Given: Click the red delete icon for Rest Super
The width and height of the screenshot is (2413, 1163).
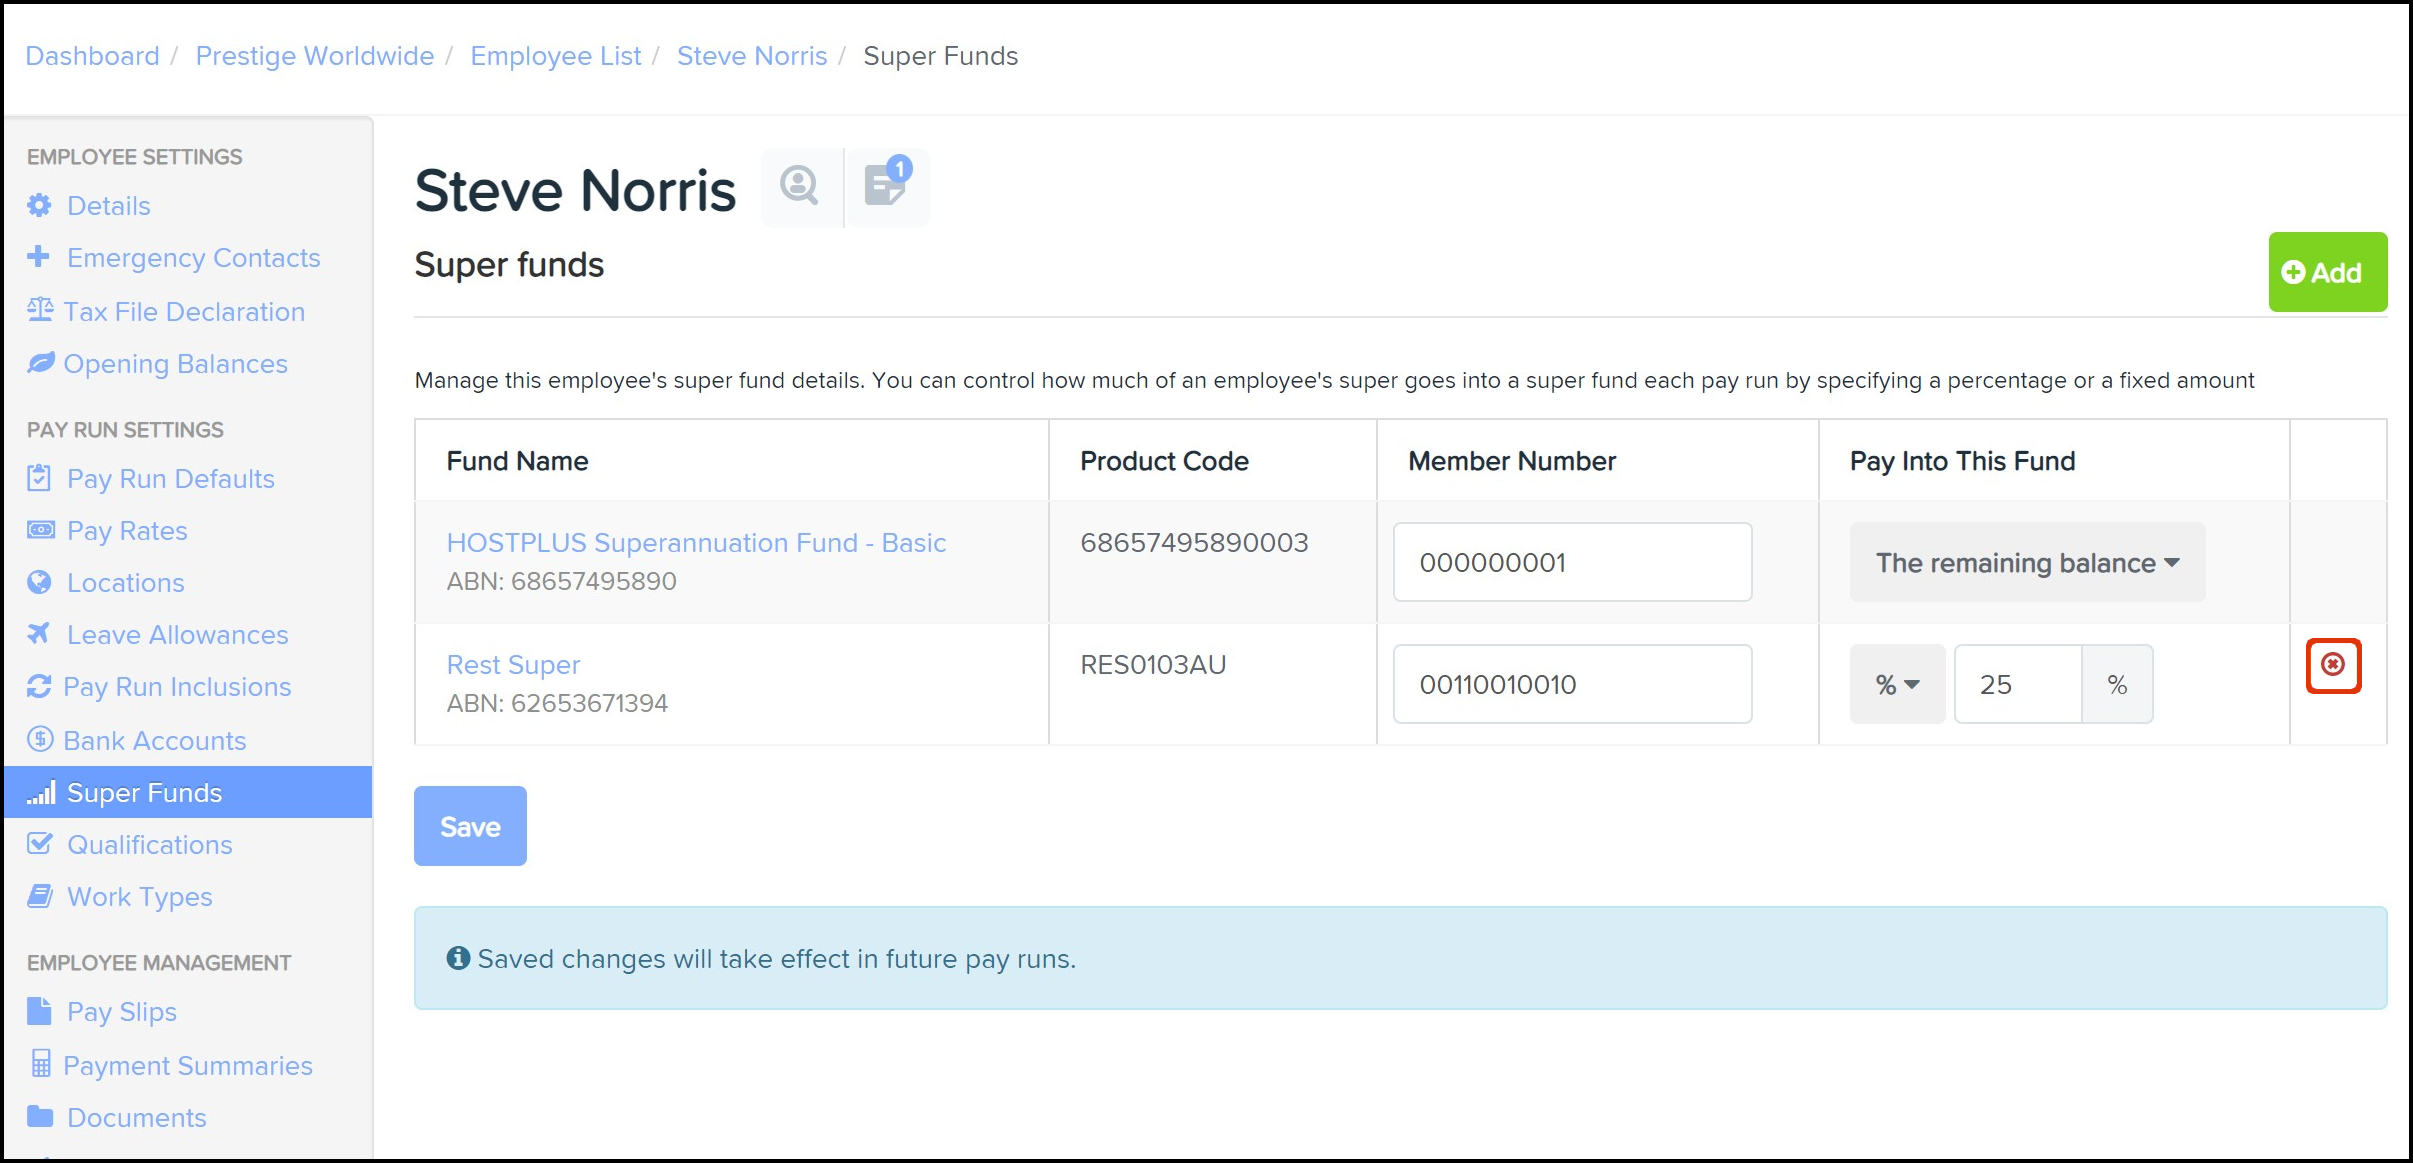Looking at the screenshot, I should point(2332,665).
